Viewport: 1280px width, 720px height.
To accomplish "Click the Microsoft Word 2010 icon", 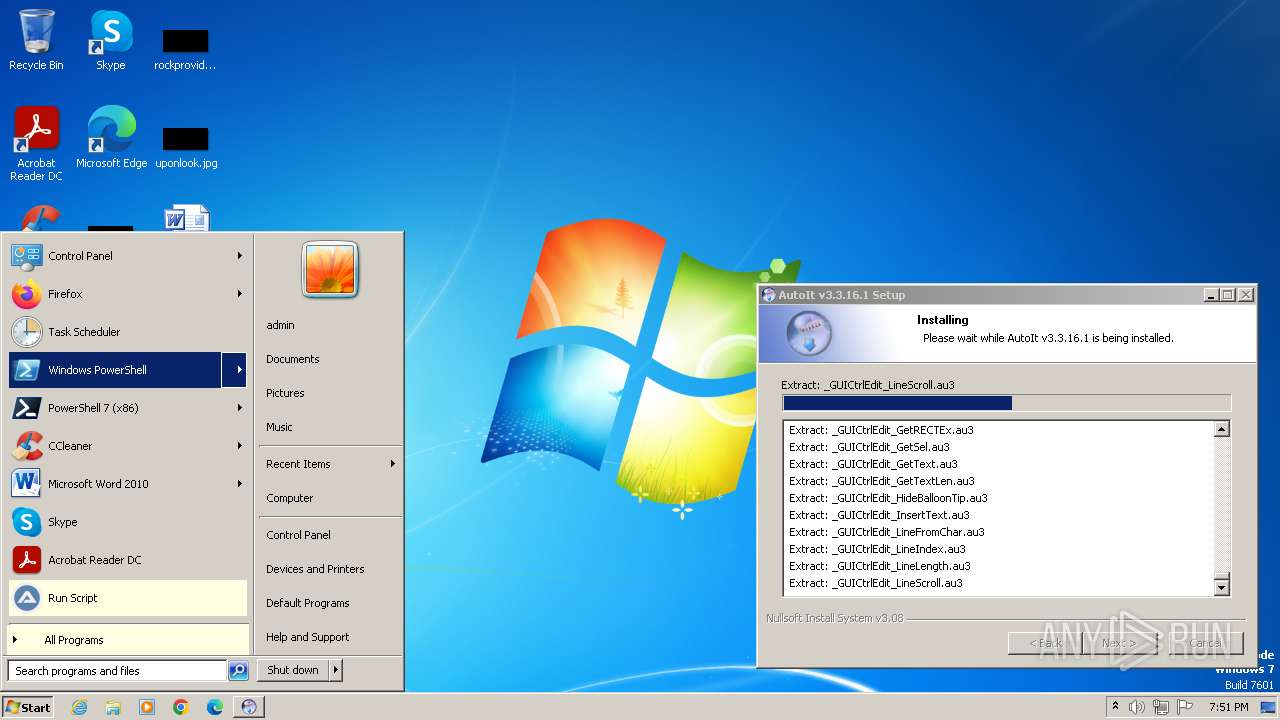I will tap(27, 484).
